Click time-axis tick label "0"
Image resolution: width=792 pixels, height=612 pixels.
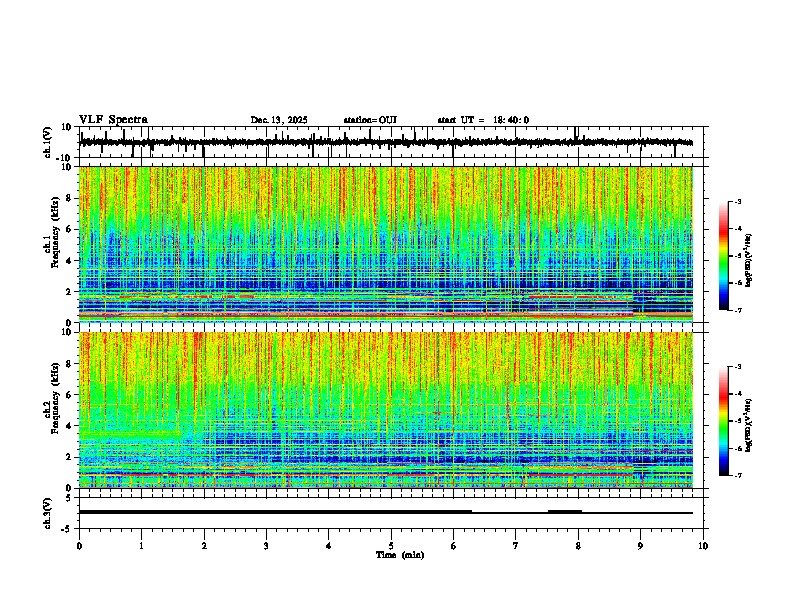79,546
